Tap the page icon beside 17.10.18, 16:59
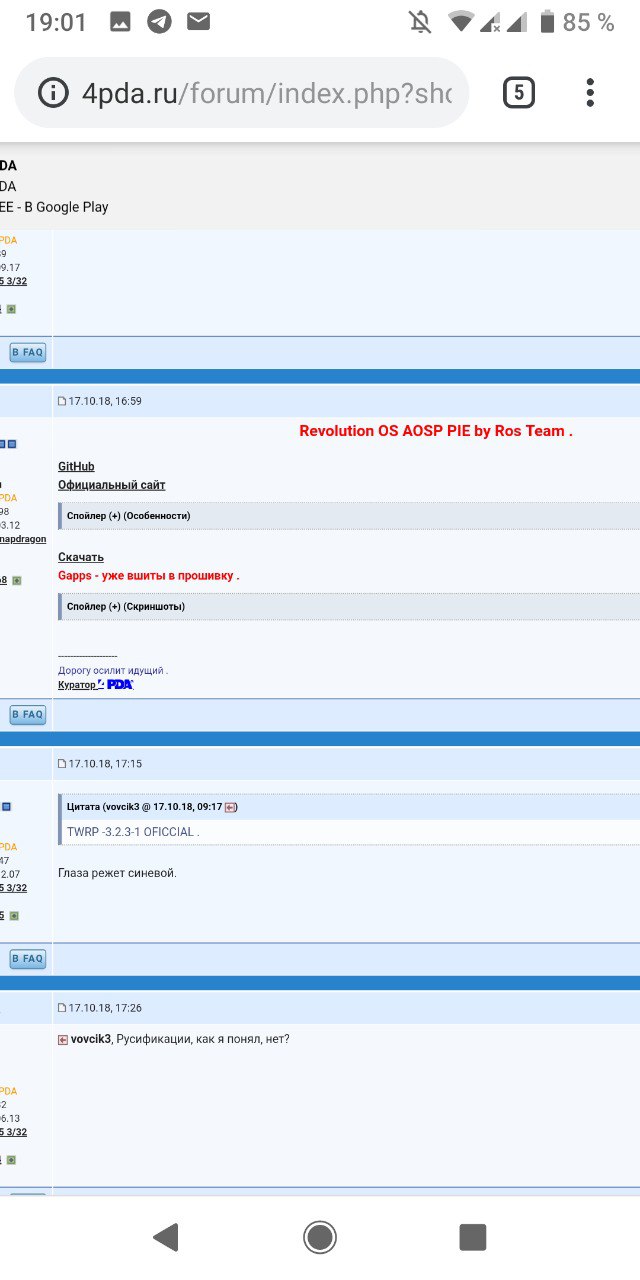This screenshot has height=1280, width=640. pyautogui.click(x=62, y=402)
